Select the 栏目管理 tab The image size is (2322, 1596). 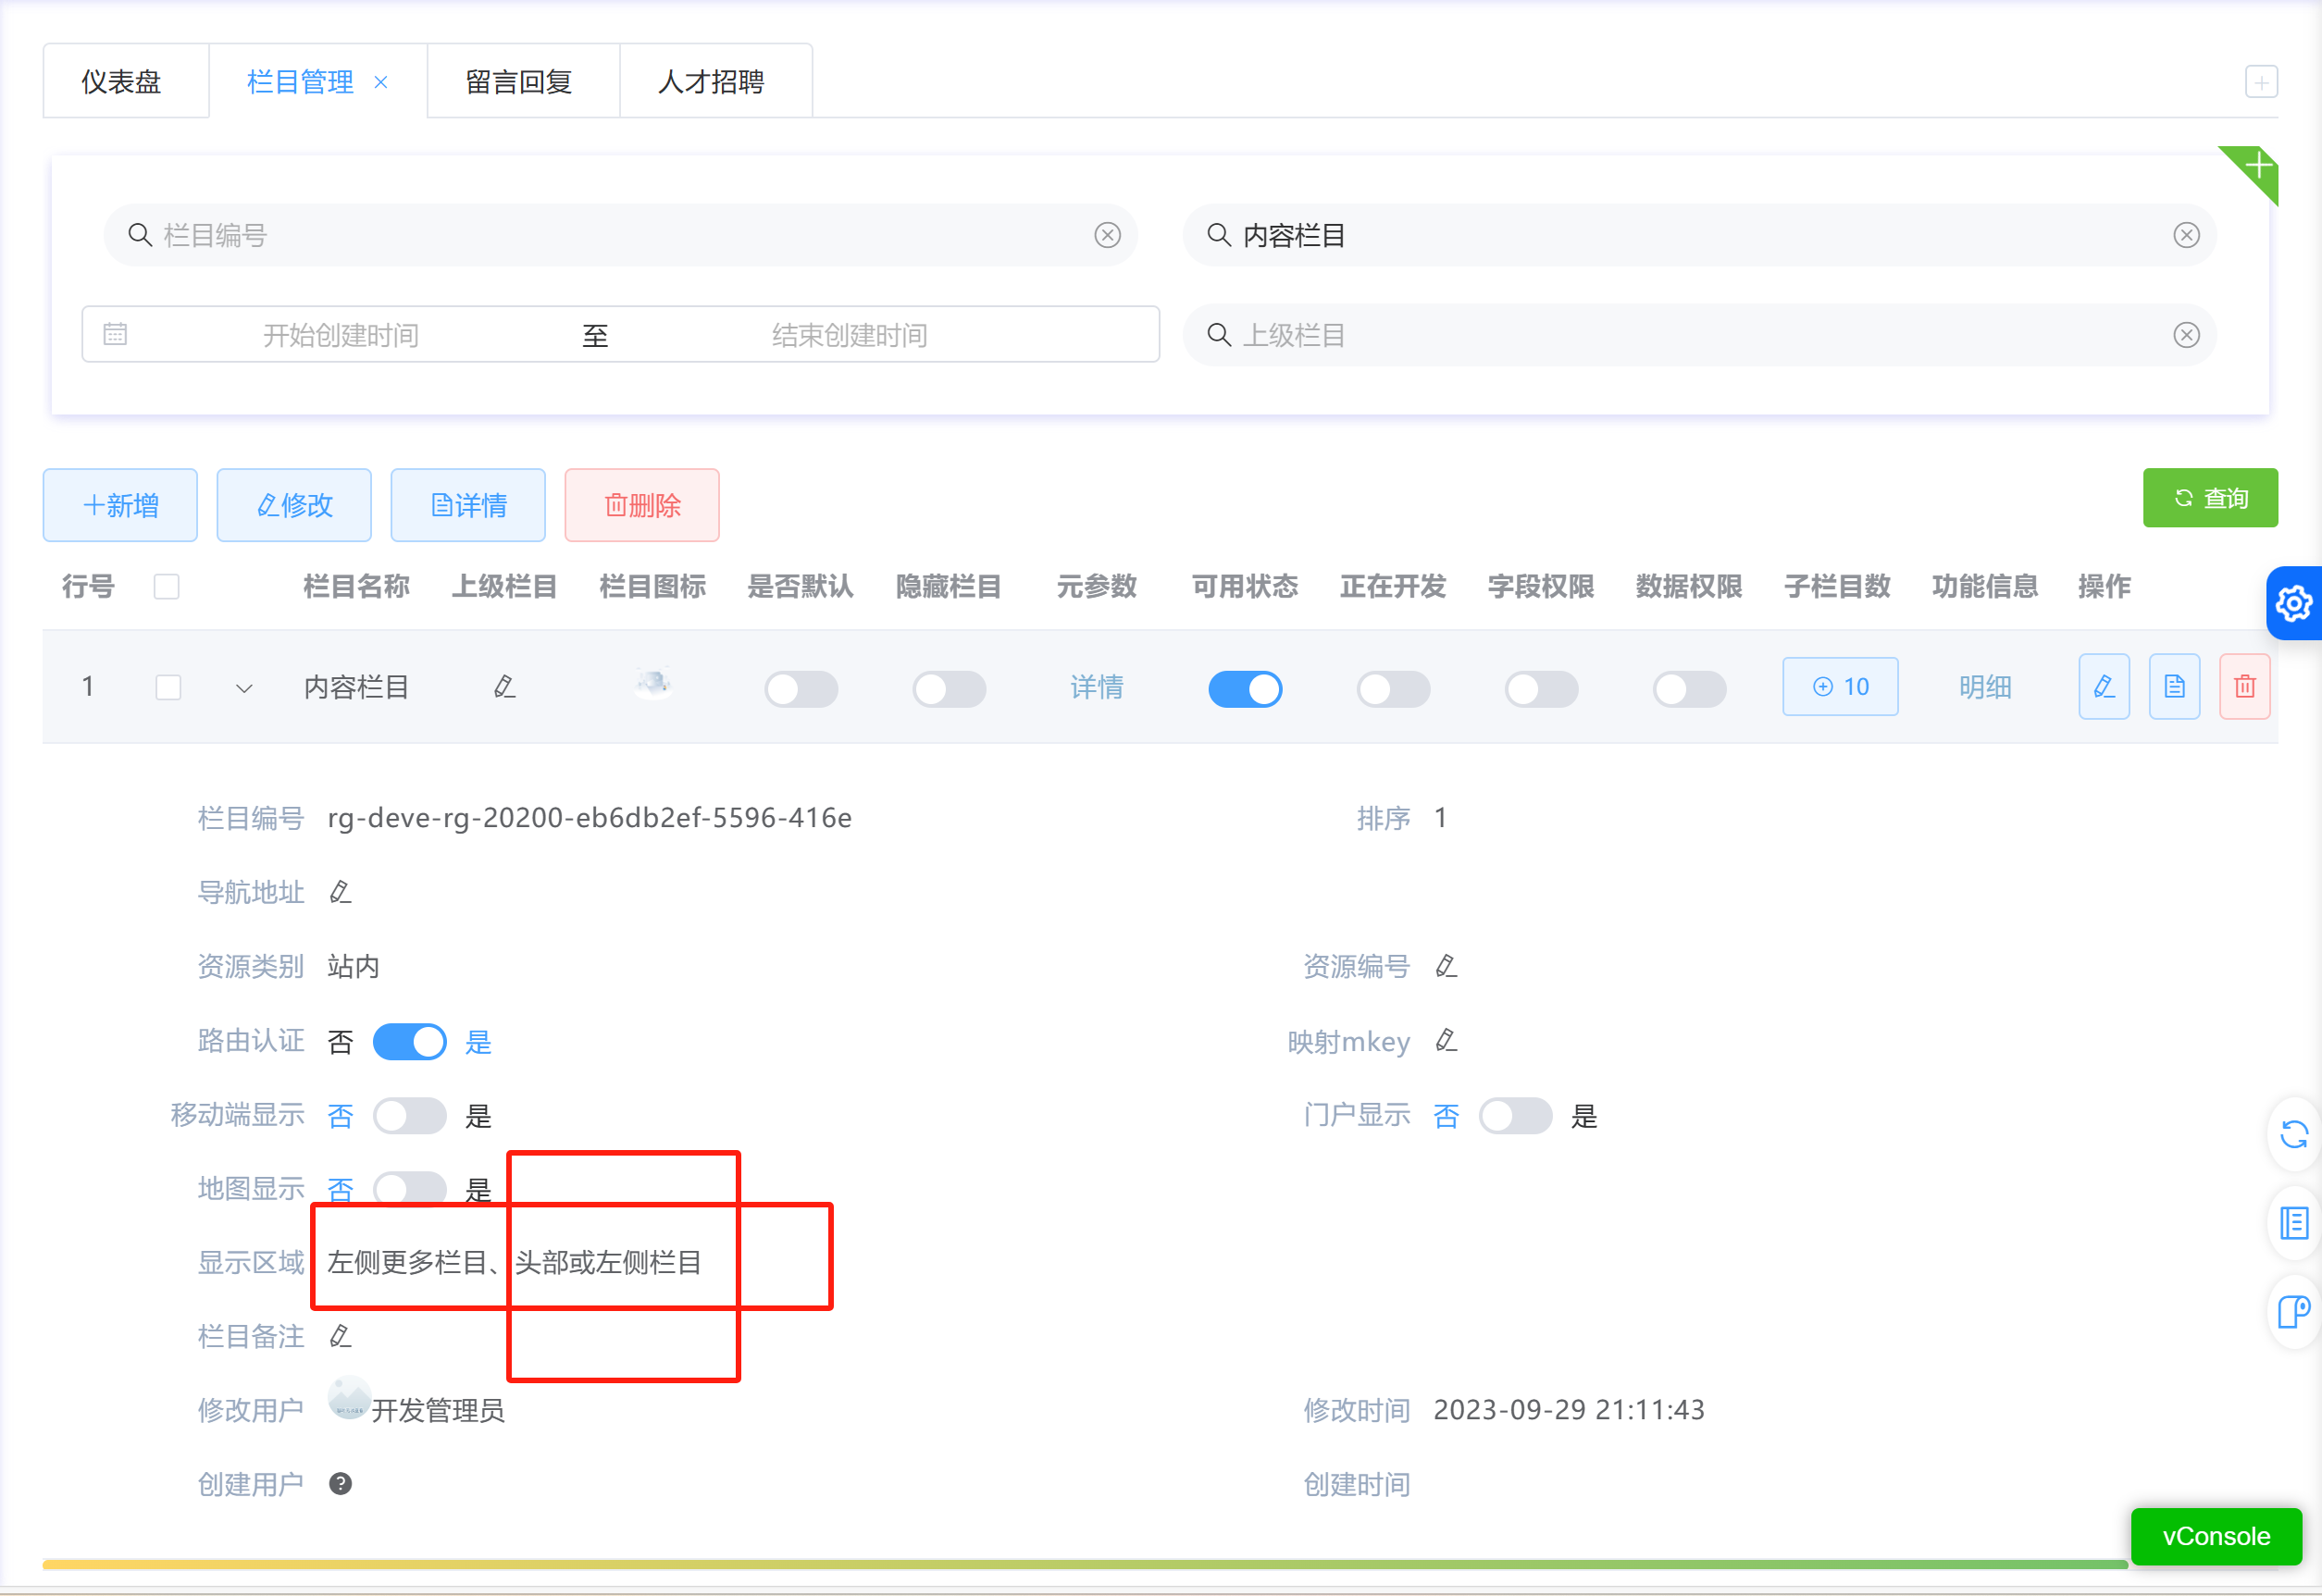pos(300,81)
